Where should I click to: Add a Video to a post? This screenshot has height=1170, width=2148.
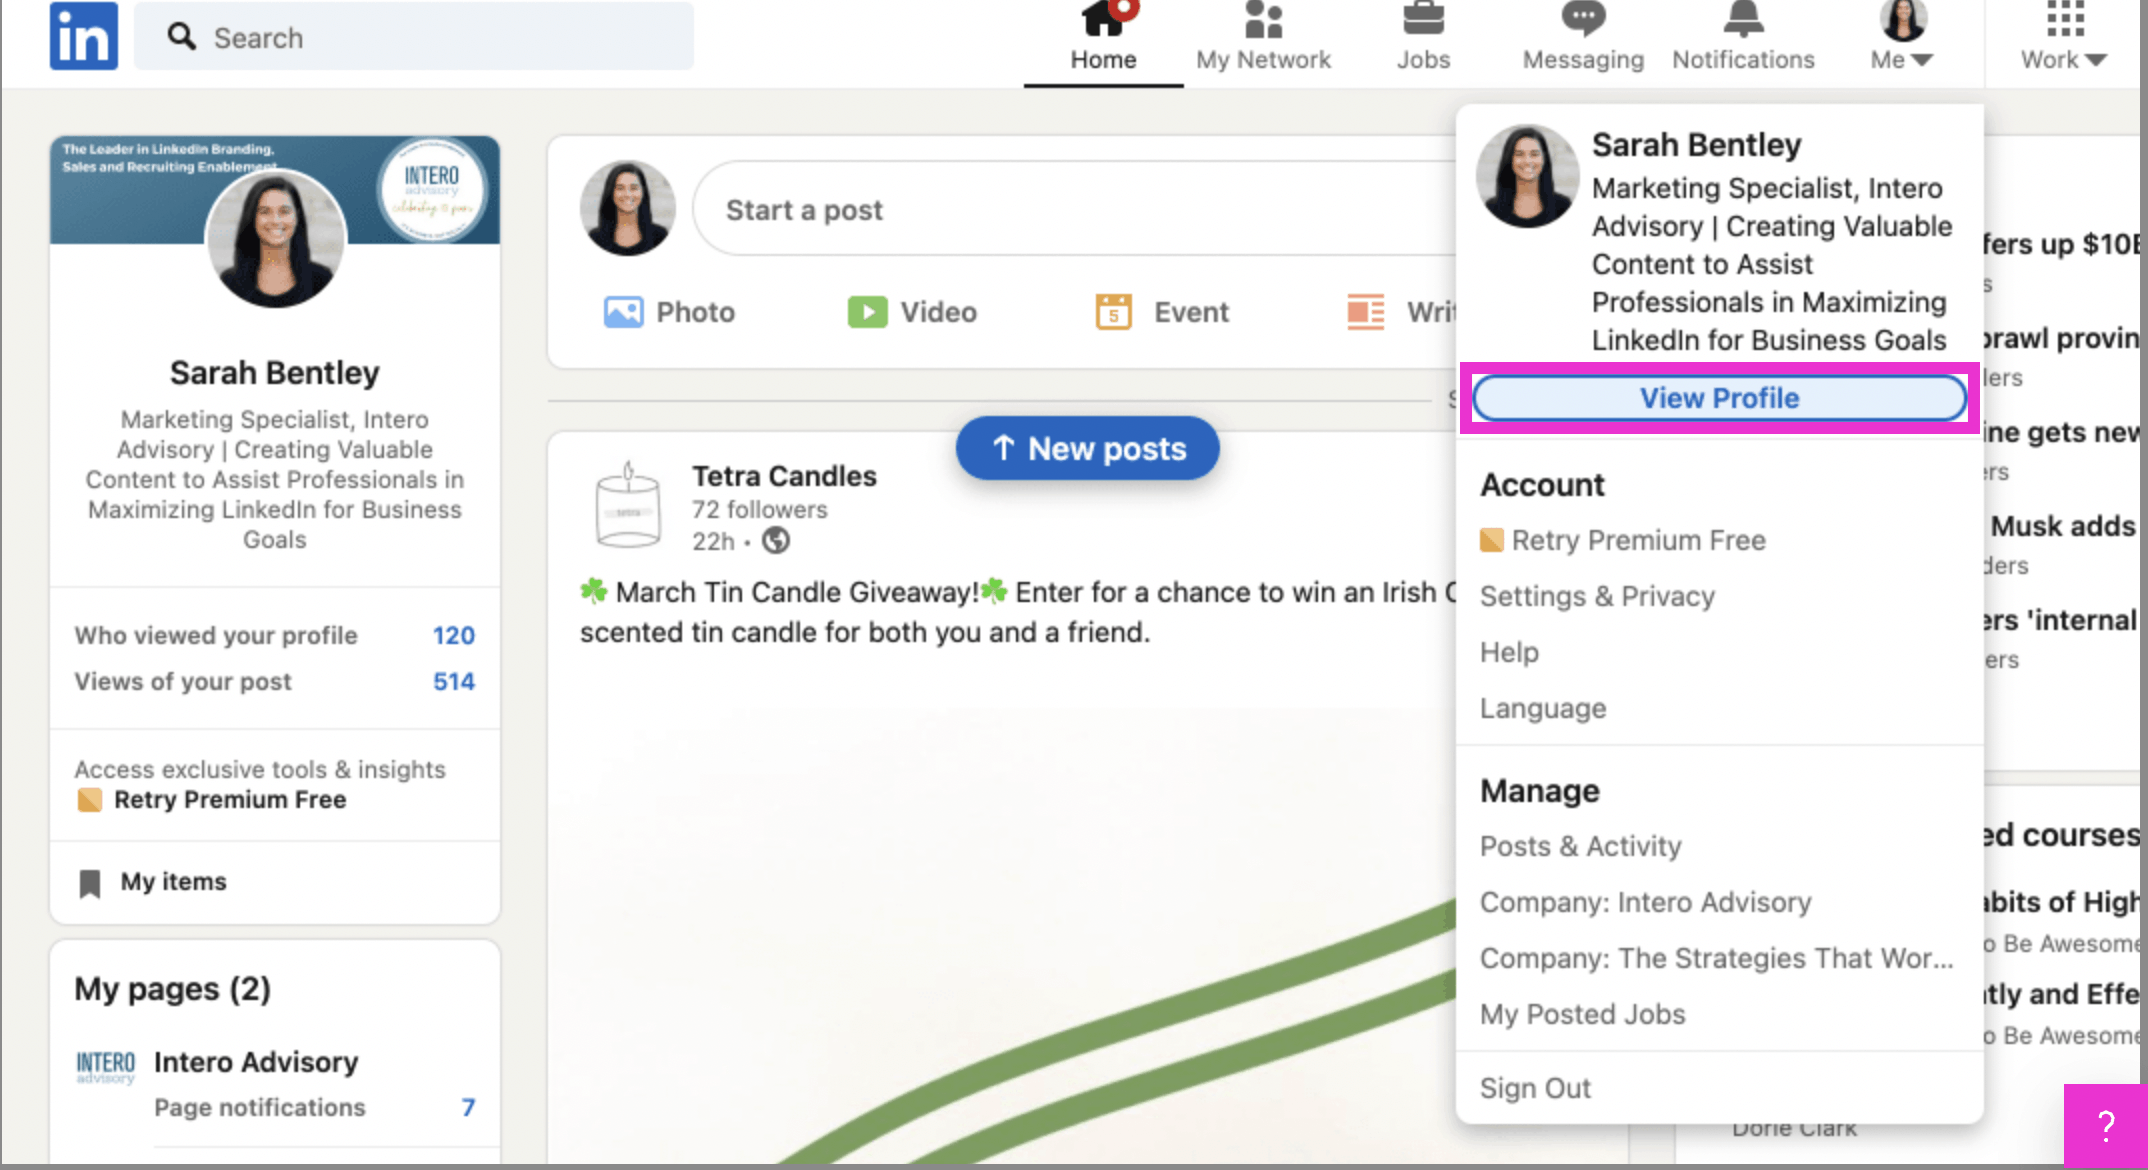click(x=912, y=312)
